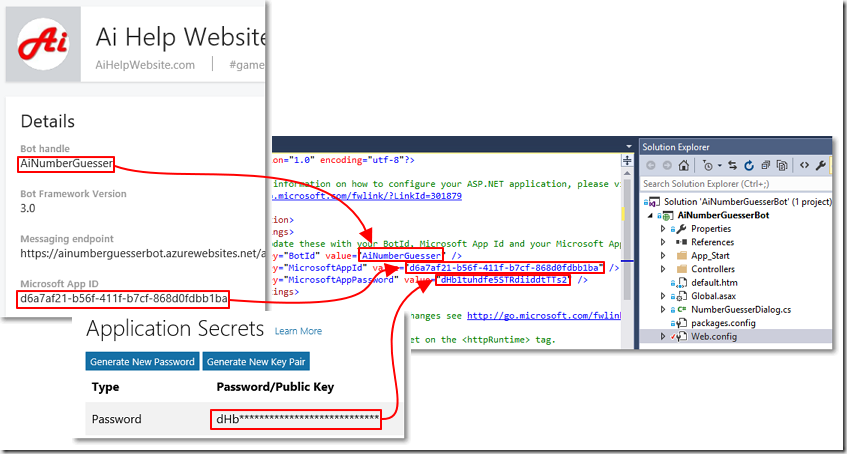Click the Back arrow in Solution Explorer
The width and height of the screenshot is (847, 454).
click(x=651, y=165)
